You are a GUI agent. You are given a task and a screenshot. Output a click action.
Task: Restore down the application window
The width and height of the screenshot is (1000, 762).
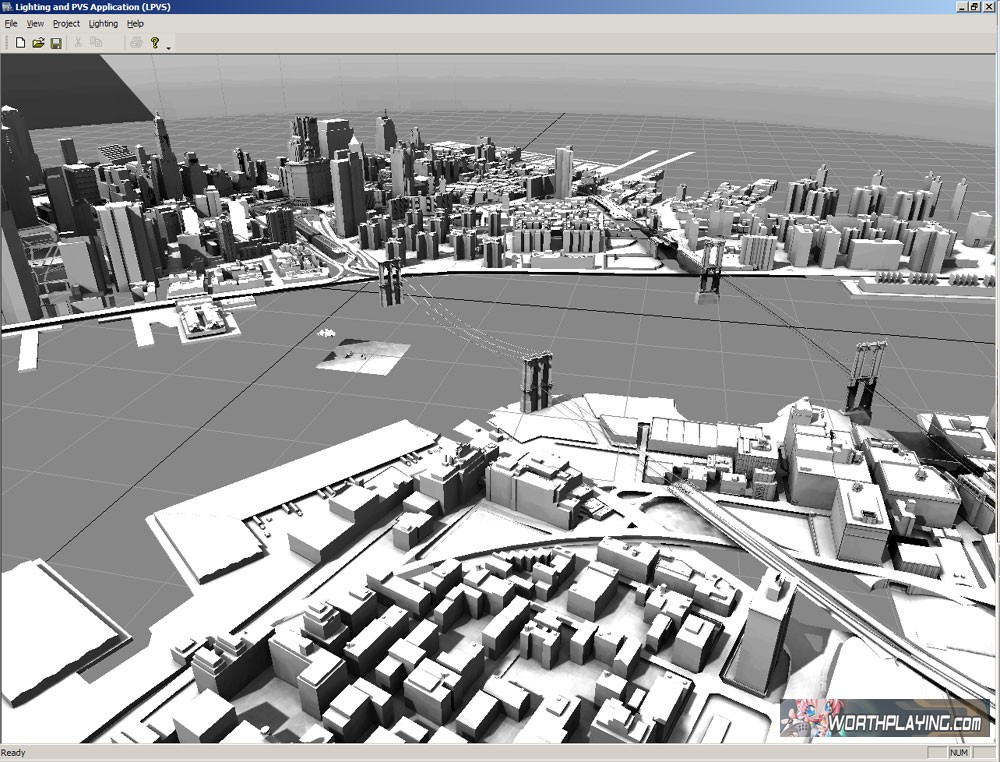975,7
